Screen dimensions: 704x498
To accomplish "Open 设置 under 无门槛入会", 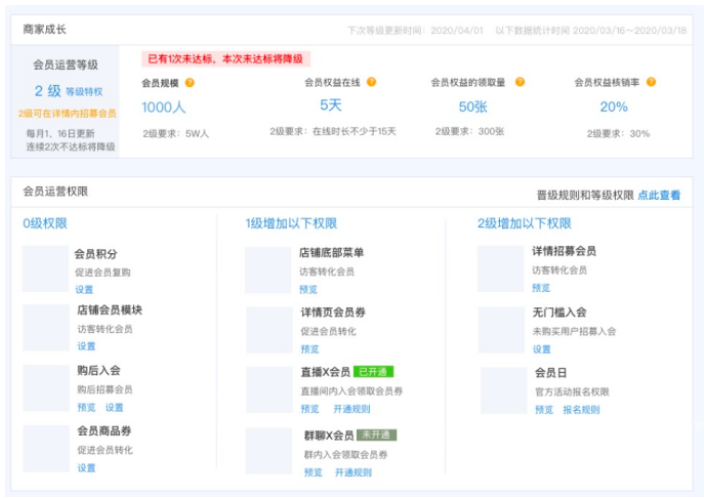I will click(x=541, y=349).
